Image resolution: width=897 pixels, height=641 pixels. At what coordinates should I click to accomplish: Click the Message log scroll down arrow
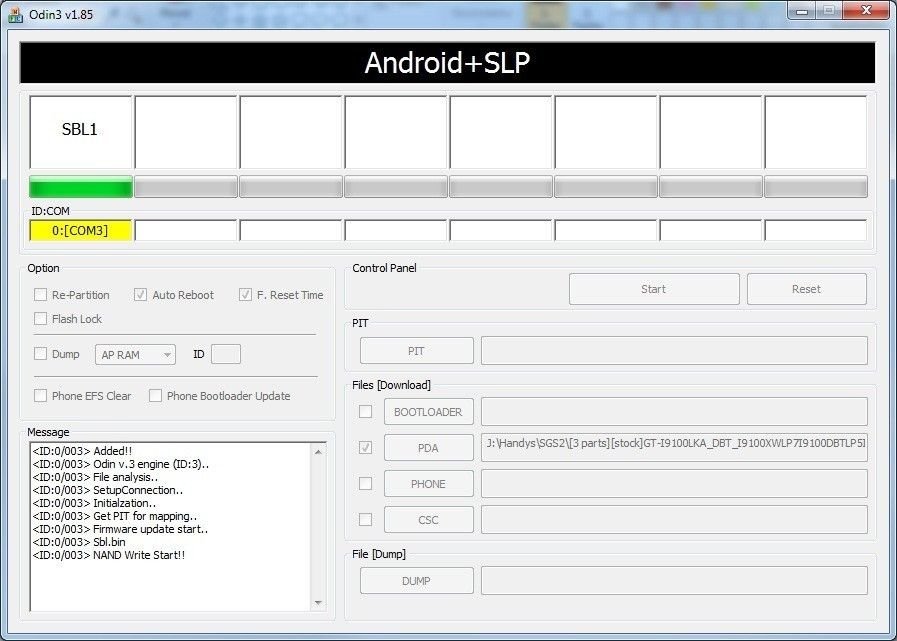(319, 603)
